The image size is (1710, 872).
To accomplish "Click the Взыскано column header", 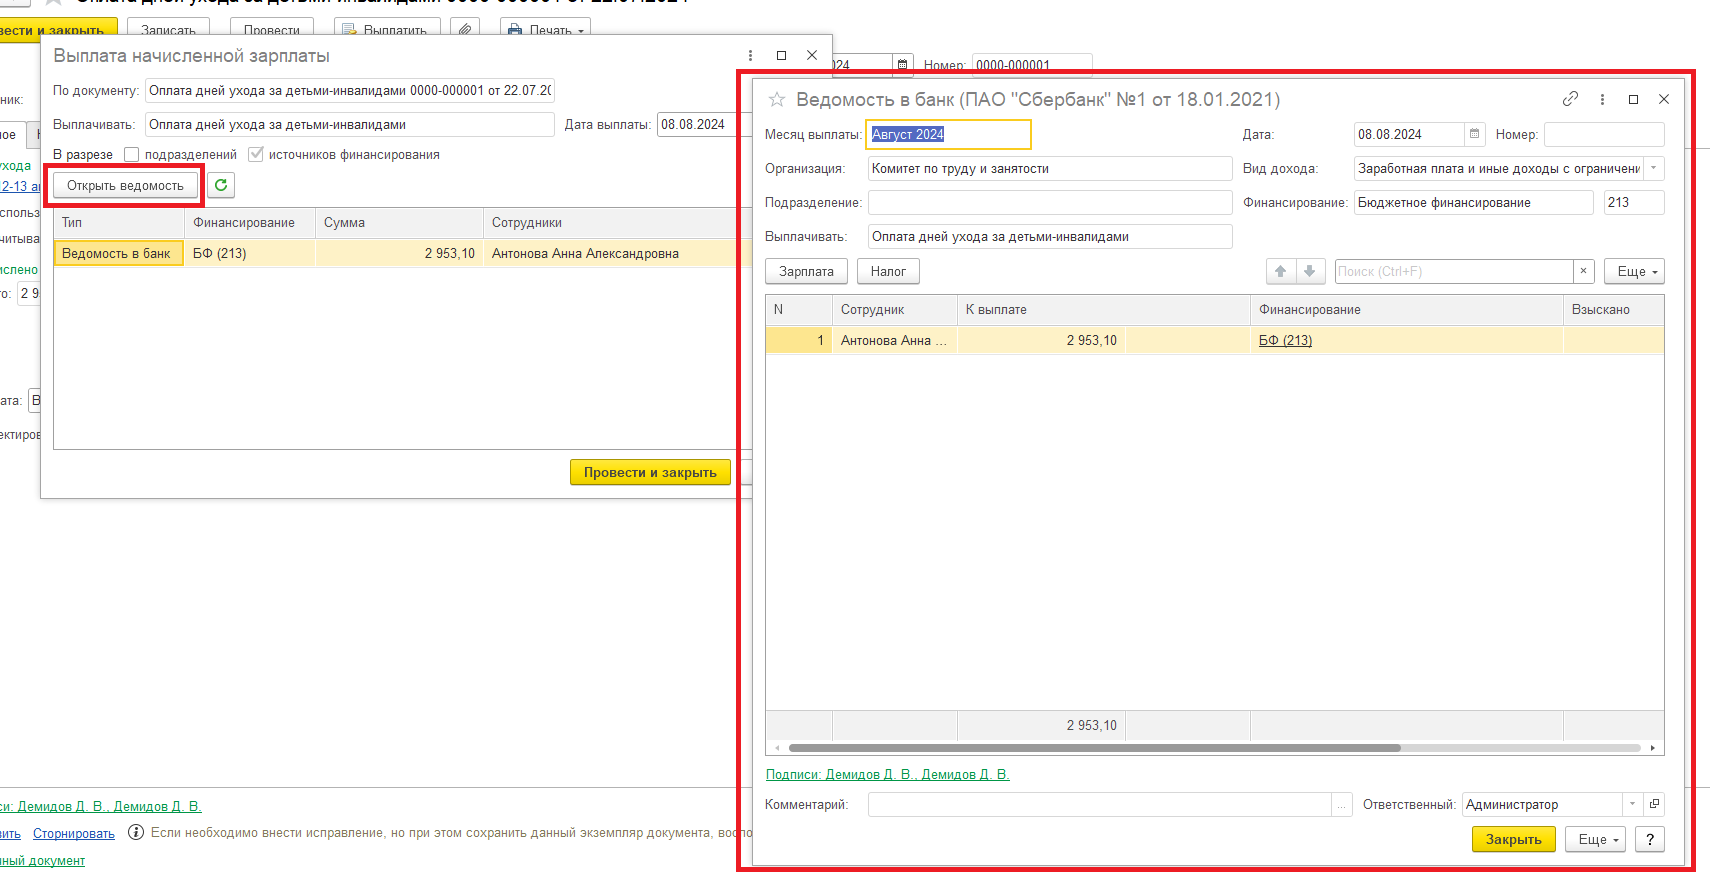I will 1613,309.
